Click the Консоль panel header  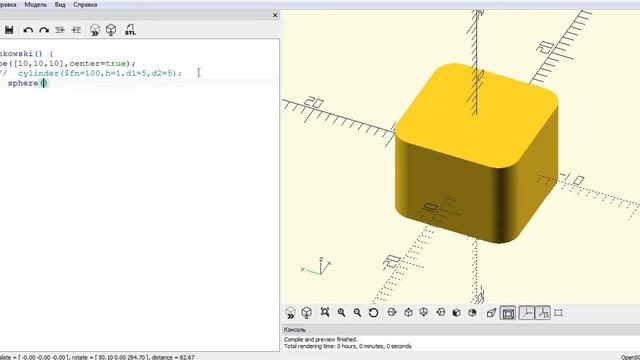[460, 329]
